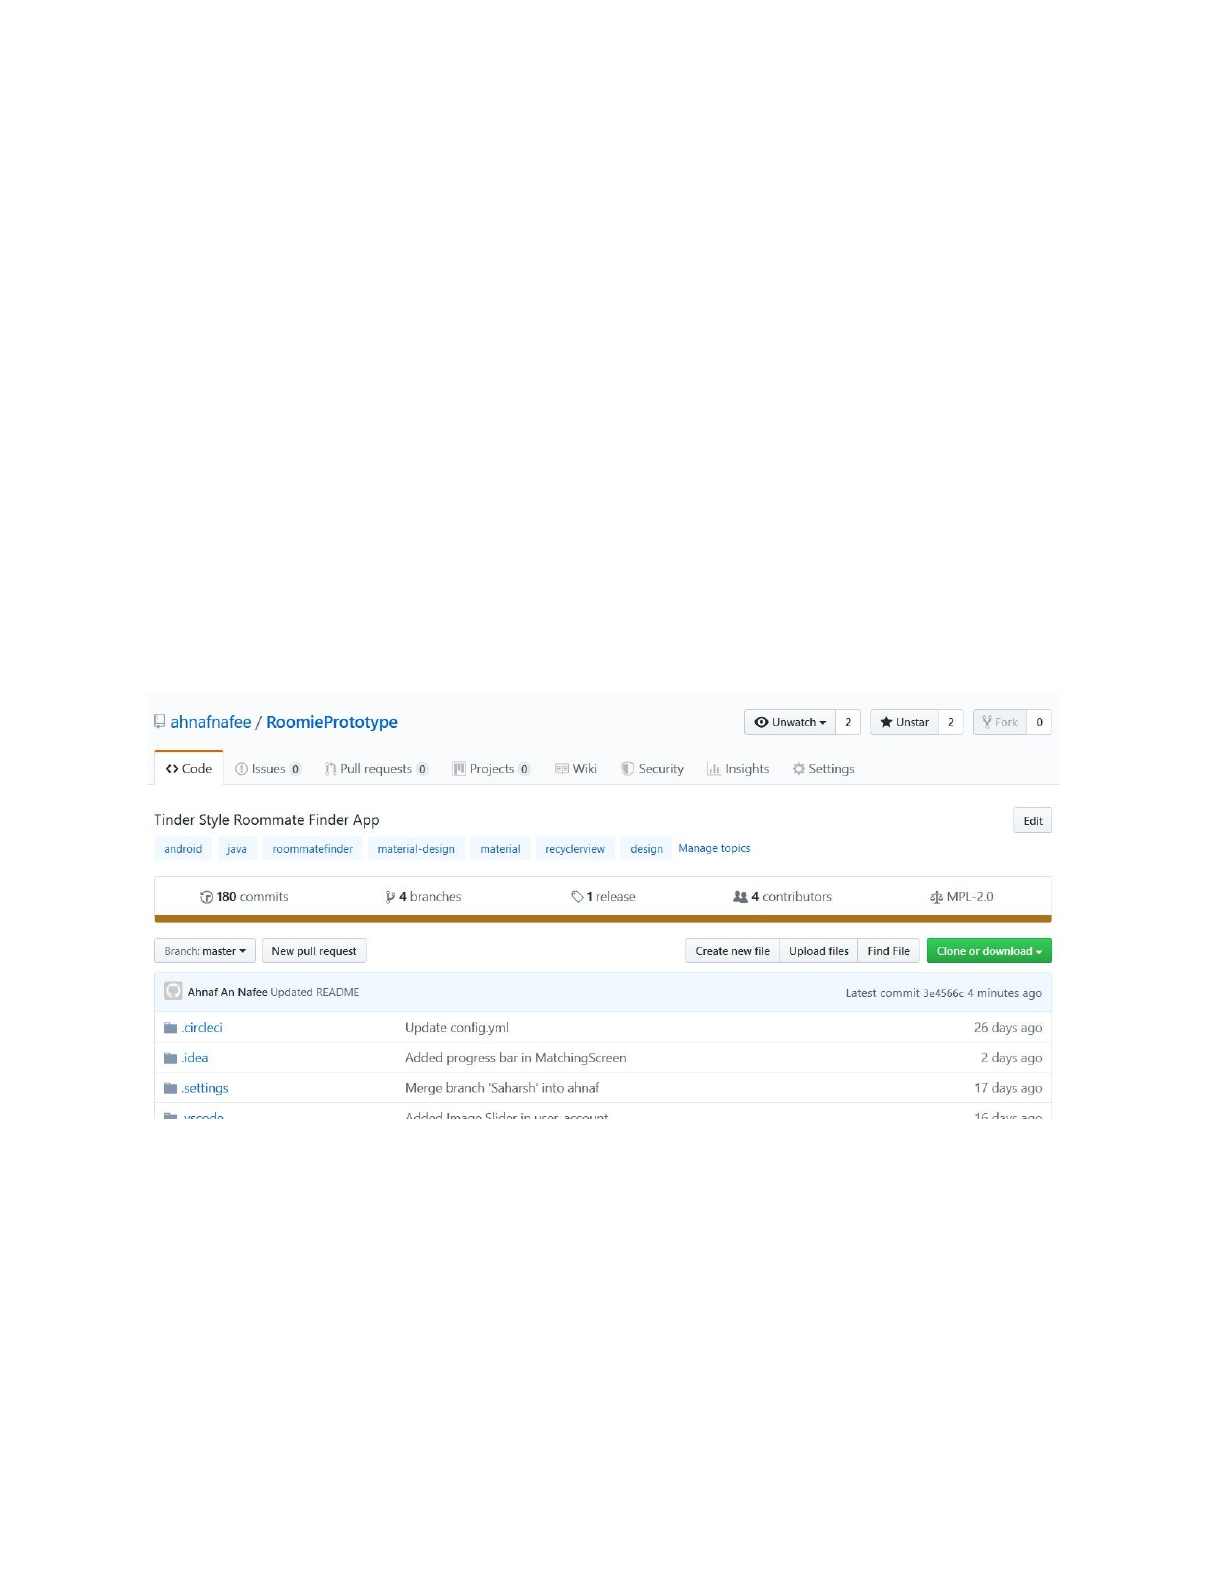Viewport: 1224px width, 1584px height.
Task: Select the java topic tag
Action: click(237, 849)
